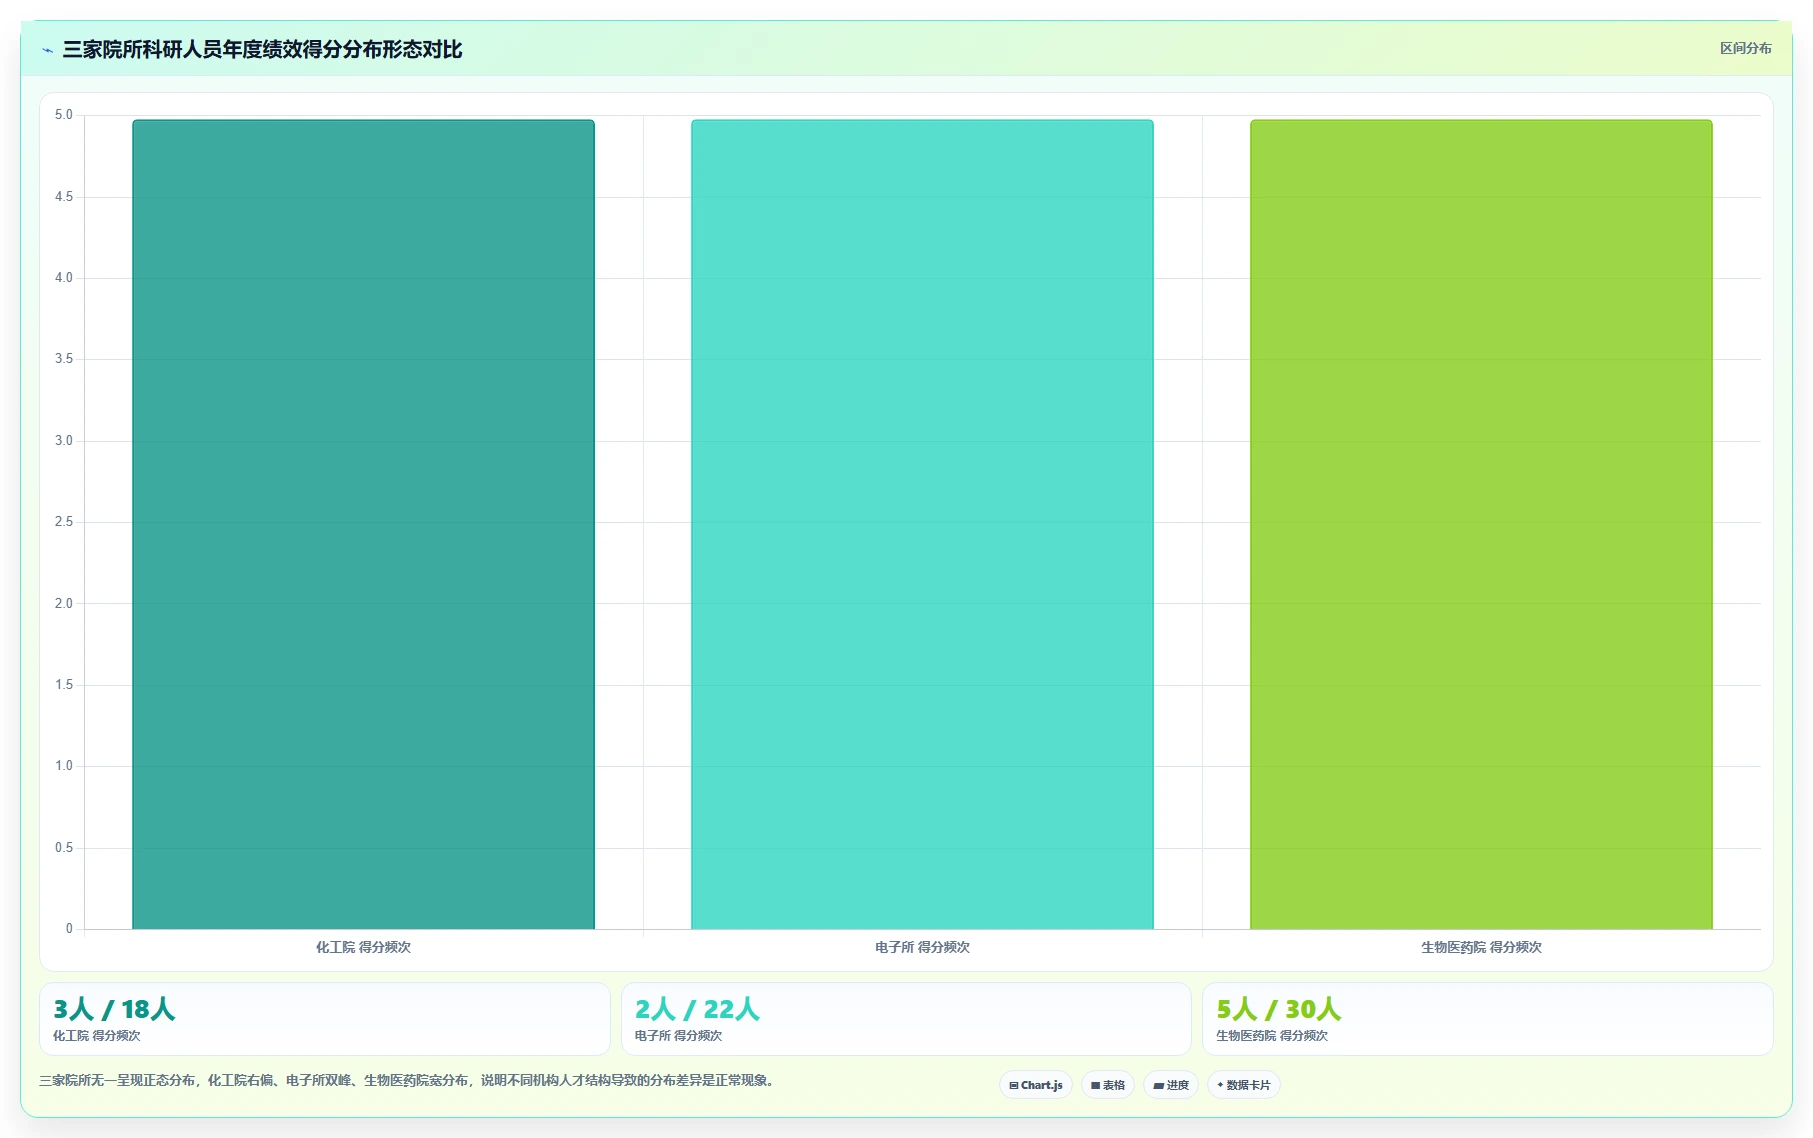The image size is (1813, 1138).
Task: Click the 区间分布 label at top right
Action: 1745,48
